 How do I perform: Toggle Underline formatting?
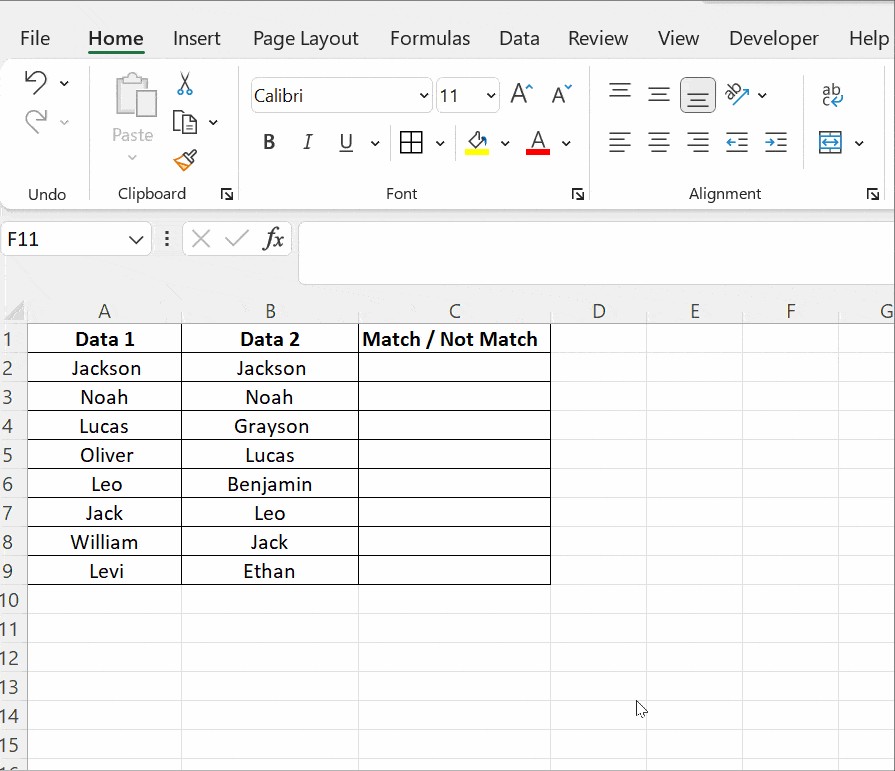pos(346,142)
